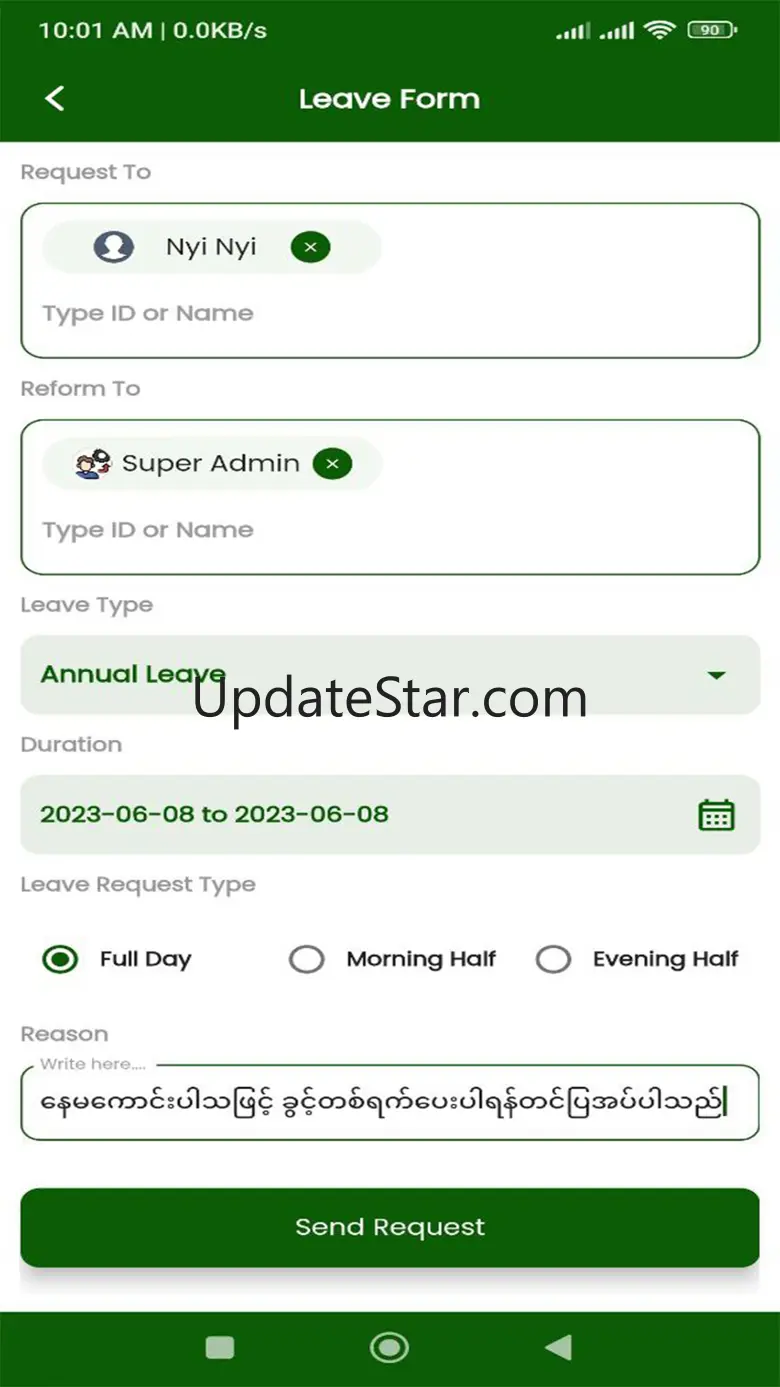Open the Duration date range field
This screenshot has height=1387, width=780.
350,815
